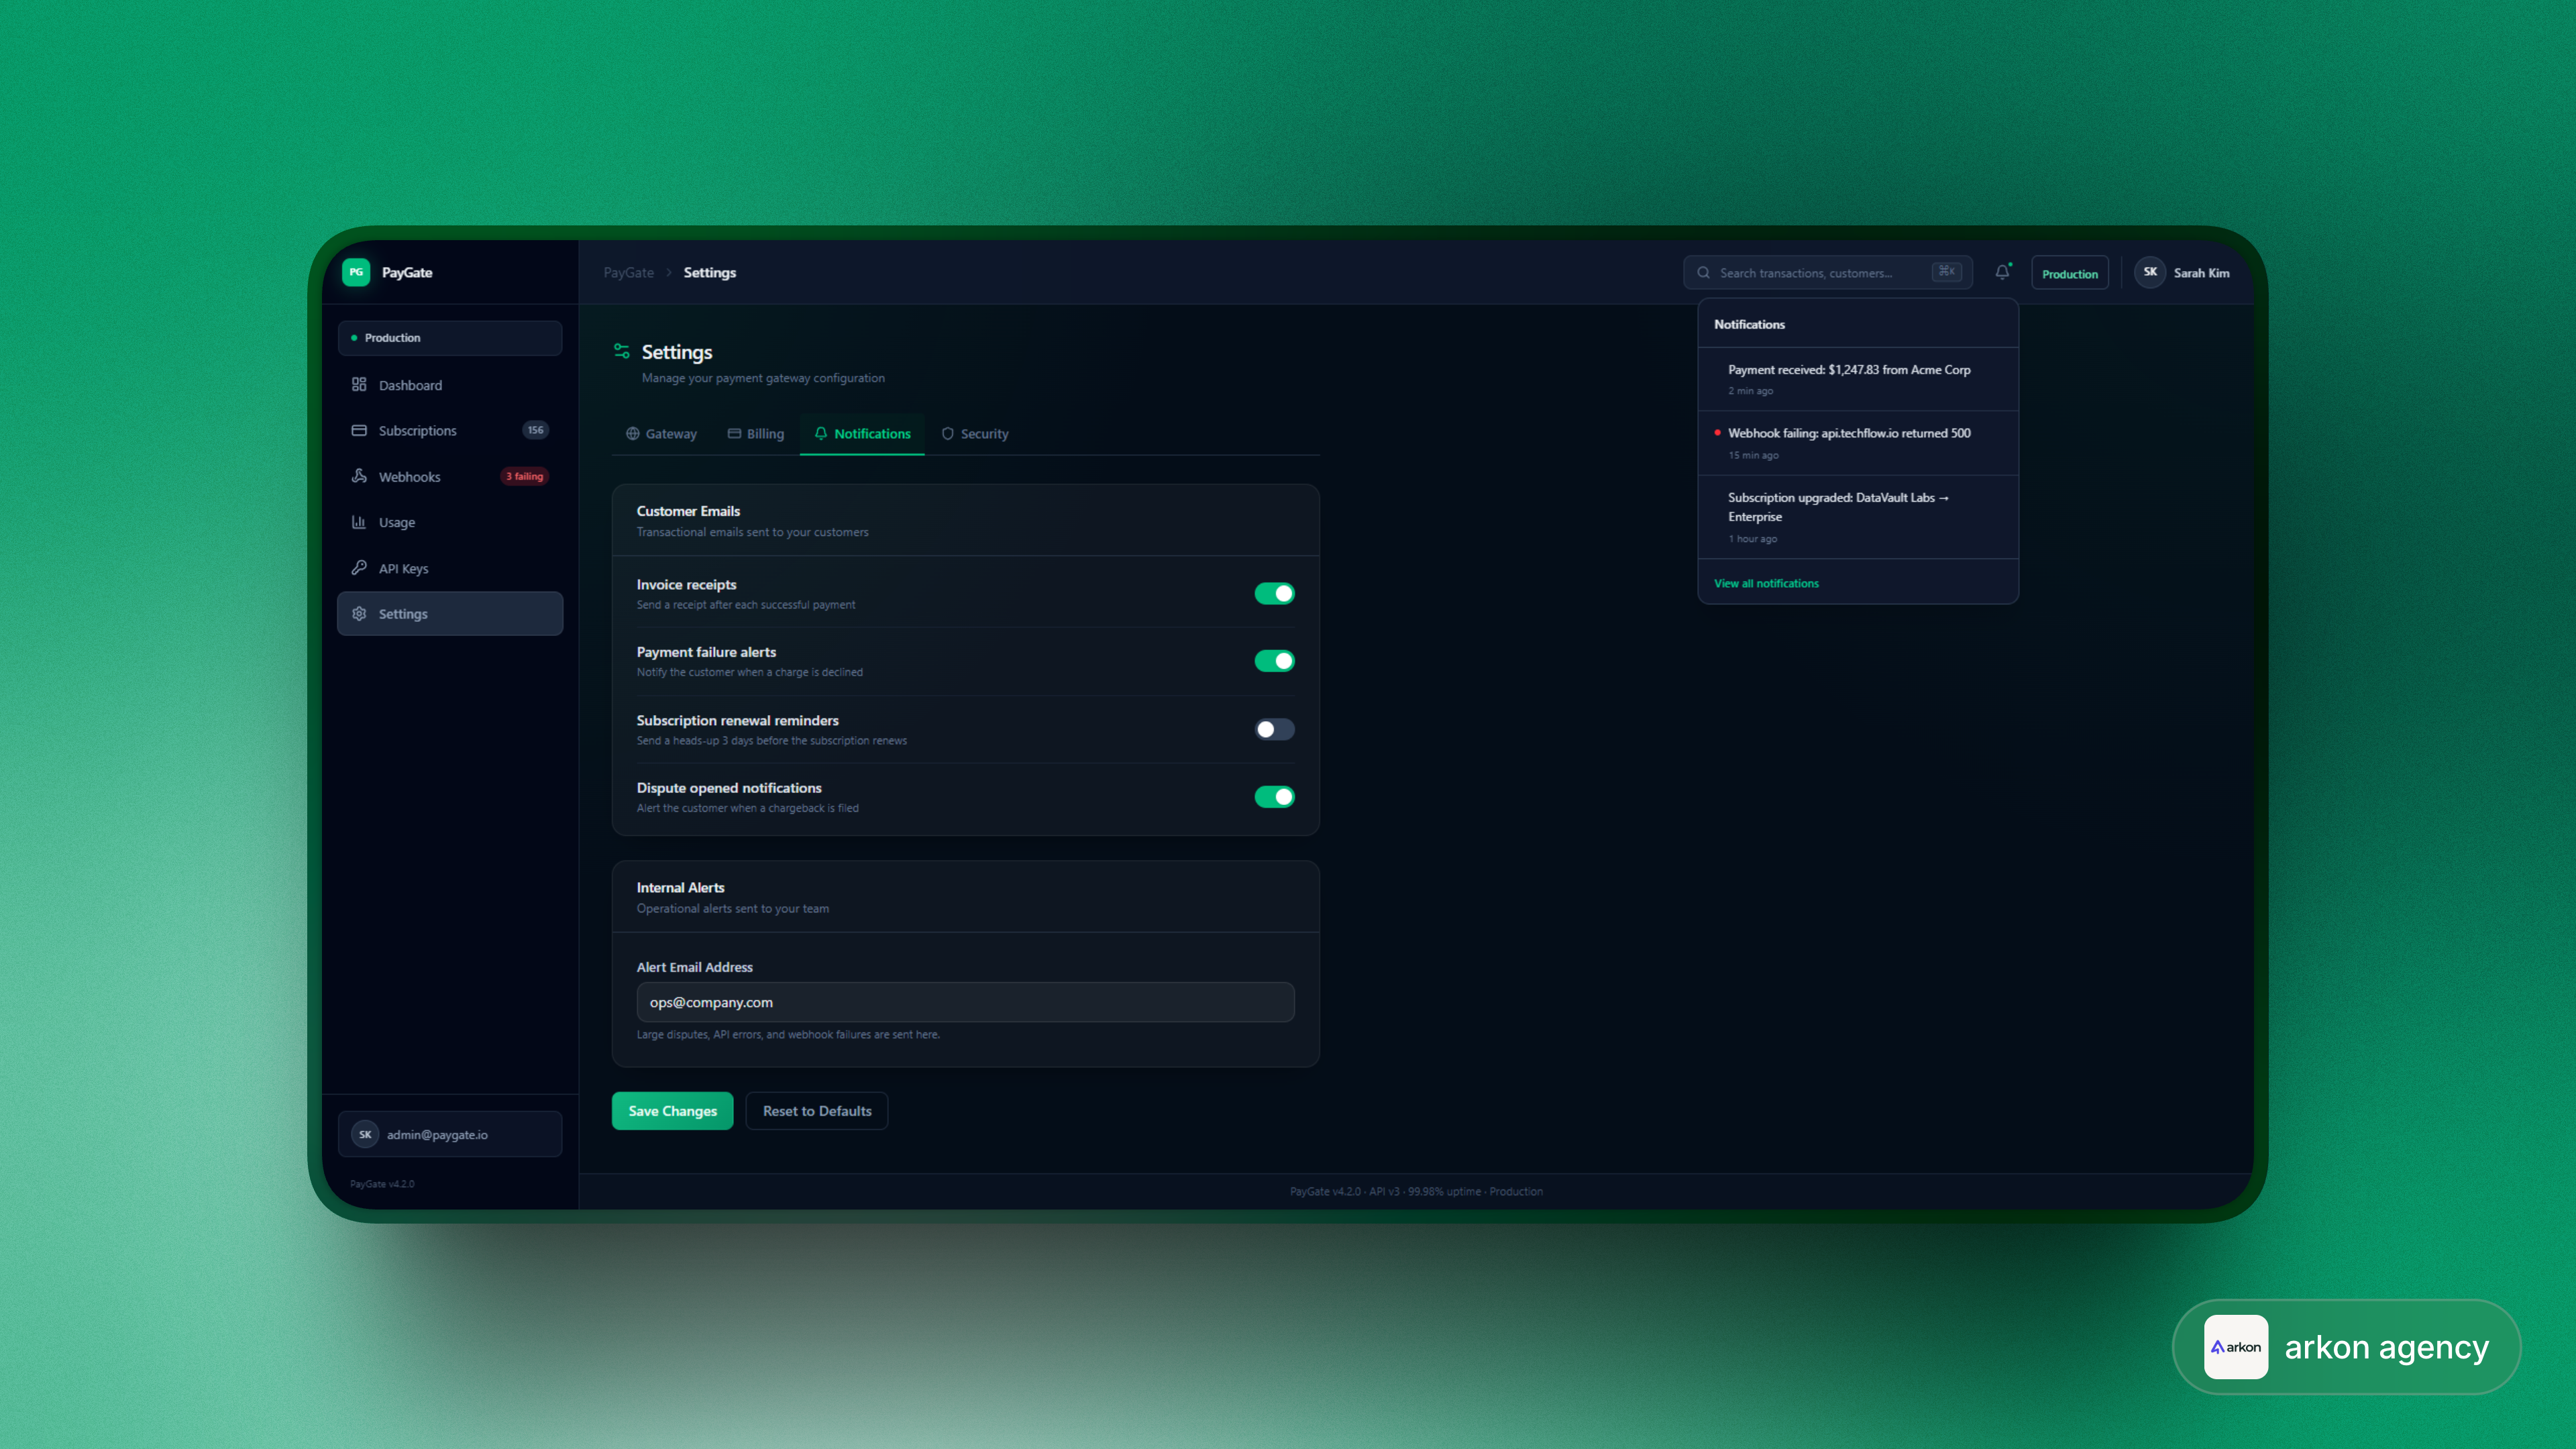The image size is (2576, 1449).
Task: Click the Internal Alerts section heading
Action: point(680,888)
